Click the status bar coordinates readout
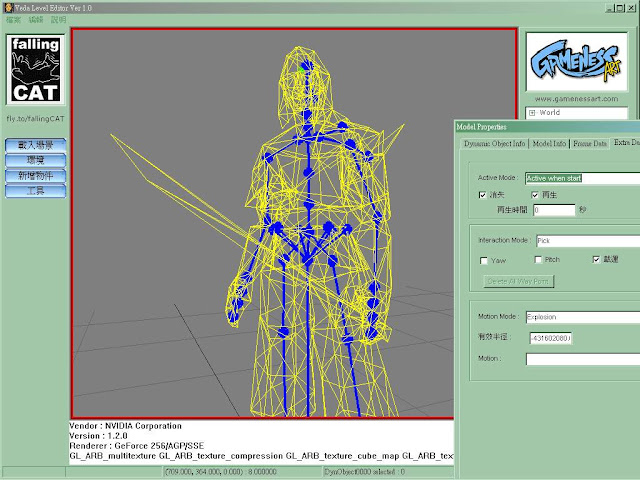 point(220,472)
